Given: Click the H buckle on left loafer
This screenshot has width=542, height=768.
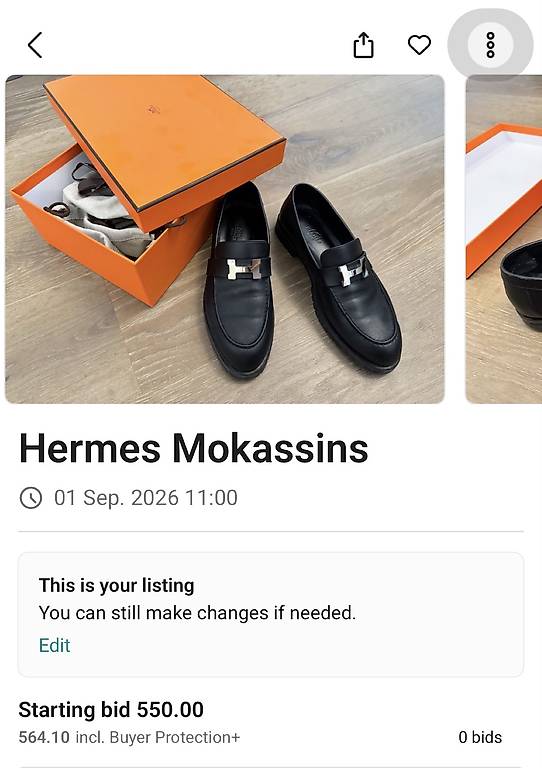Looking at the screenshot, I should (243, 269).
